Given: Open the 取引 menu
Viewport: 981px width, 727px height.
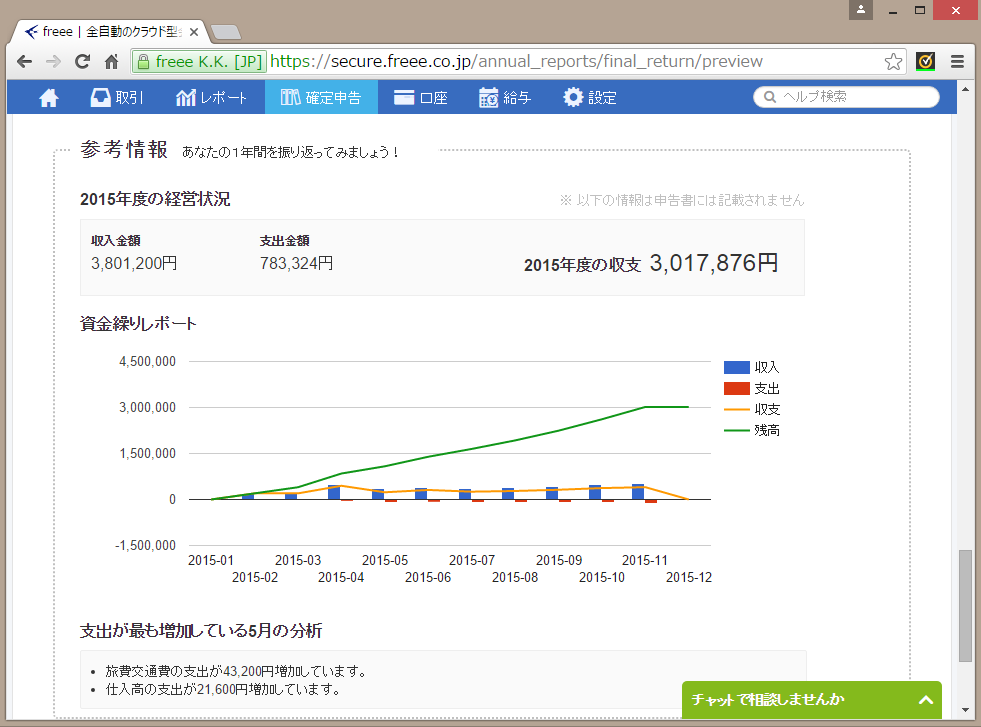Looking at the screenshot, I should point(117,98).
